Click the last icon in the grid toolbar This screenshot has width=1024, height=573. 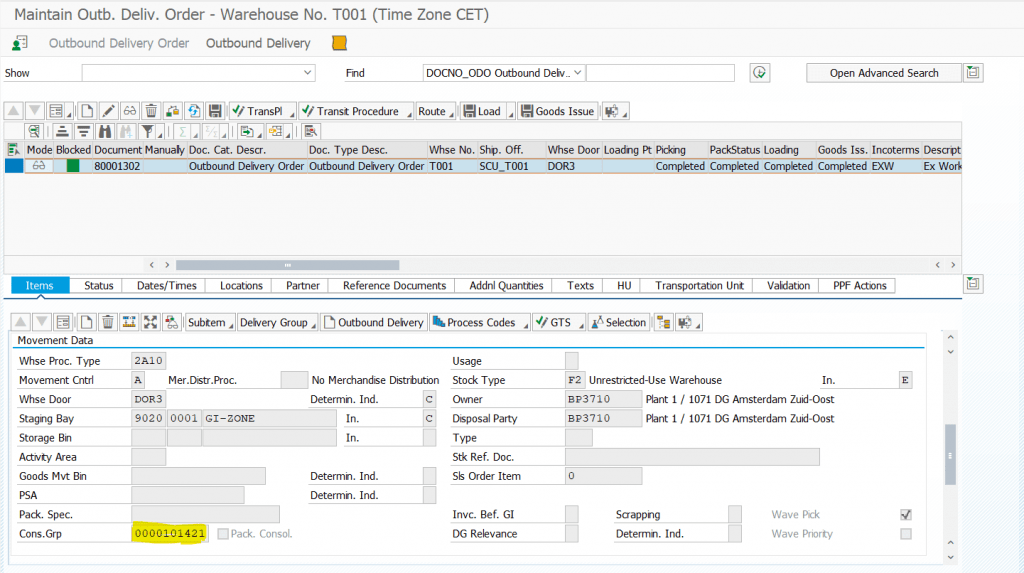click(310, 131)
